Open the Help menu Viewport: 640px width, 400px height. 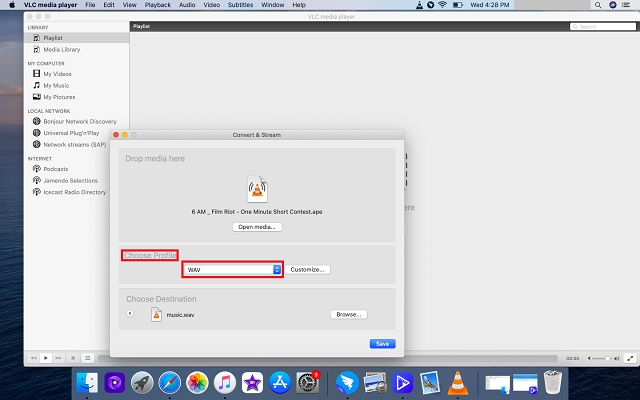pyautogui.click(x=299, y=5)
